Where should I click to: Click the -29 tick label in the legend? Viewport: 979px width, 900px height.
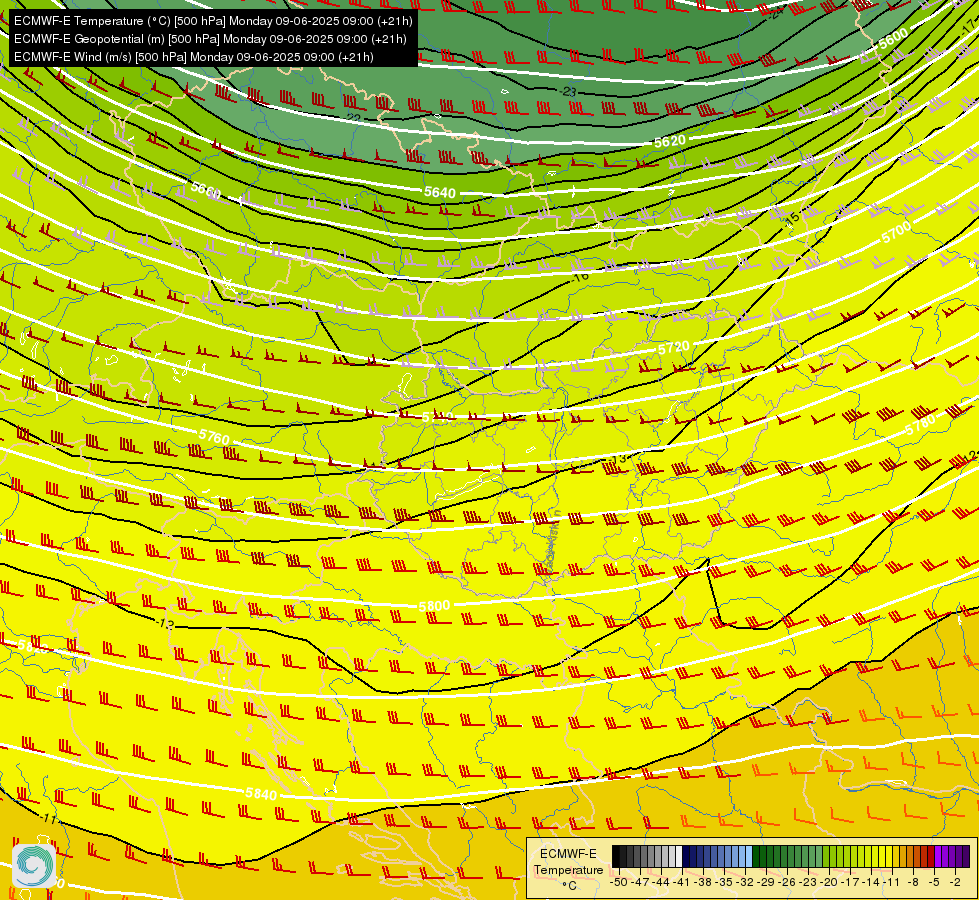point(766,882)
